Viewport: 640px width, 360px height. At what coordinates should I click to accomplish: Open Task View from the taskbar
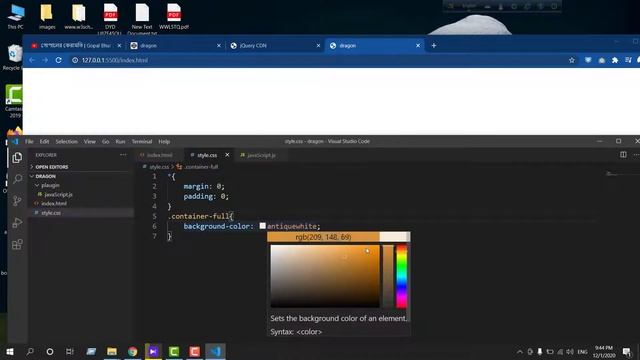pos(70,351)
